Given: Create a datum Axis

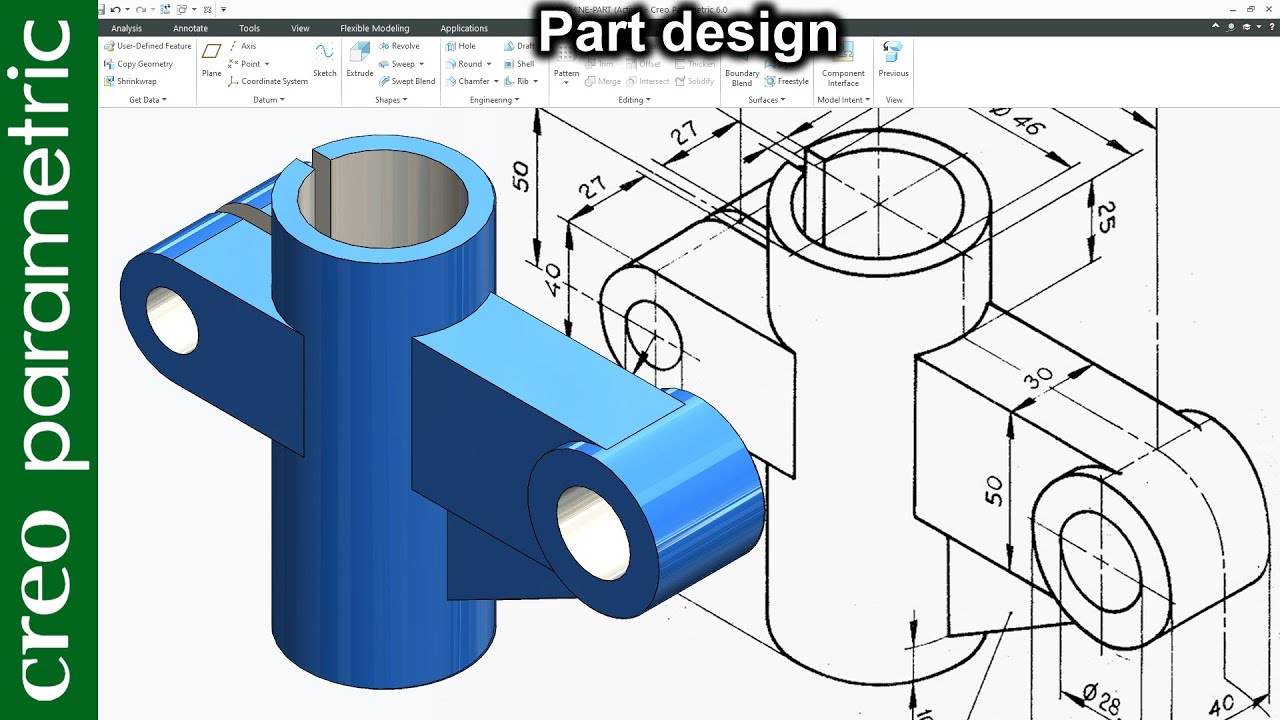Looking at the screenshot, I should 242,46.
